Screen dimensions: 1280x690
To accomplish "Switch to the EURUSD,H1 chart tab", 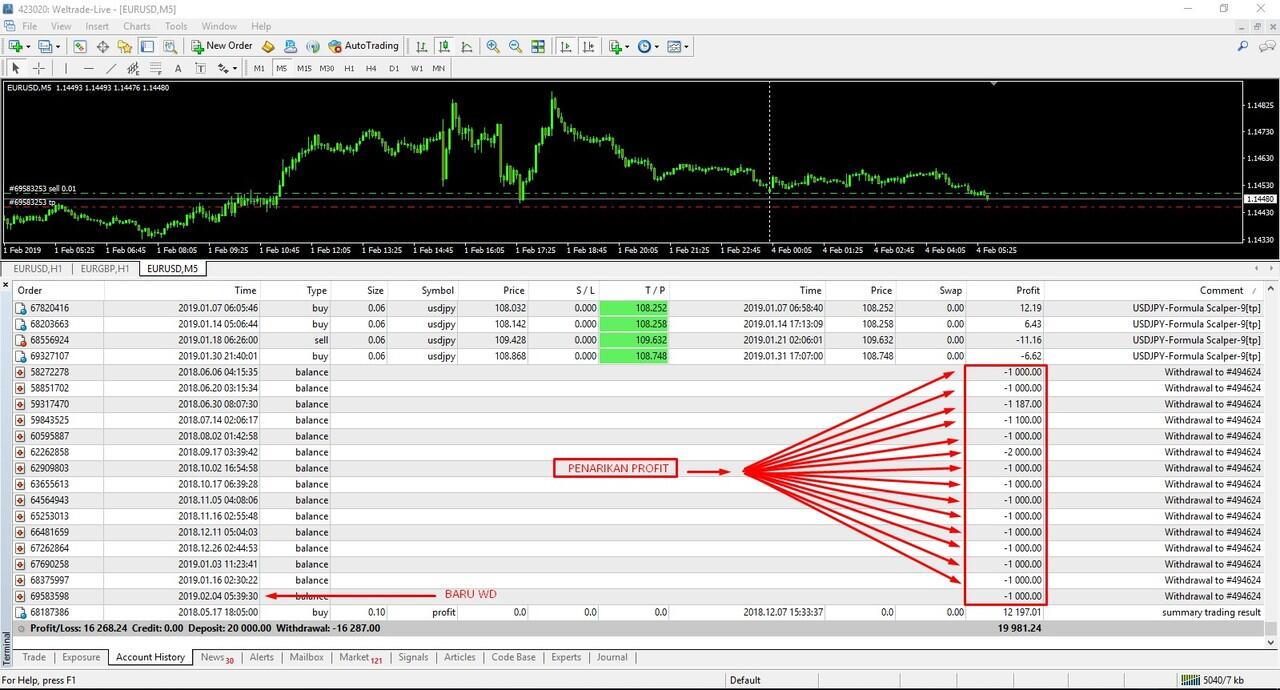I will [38, 268].
